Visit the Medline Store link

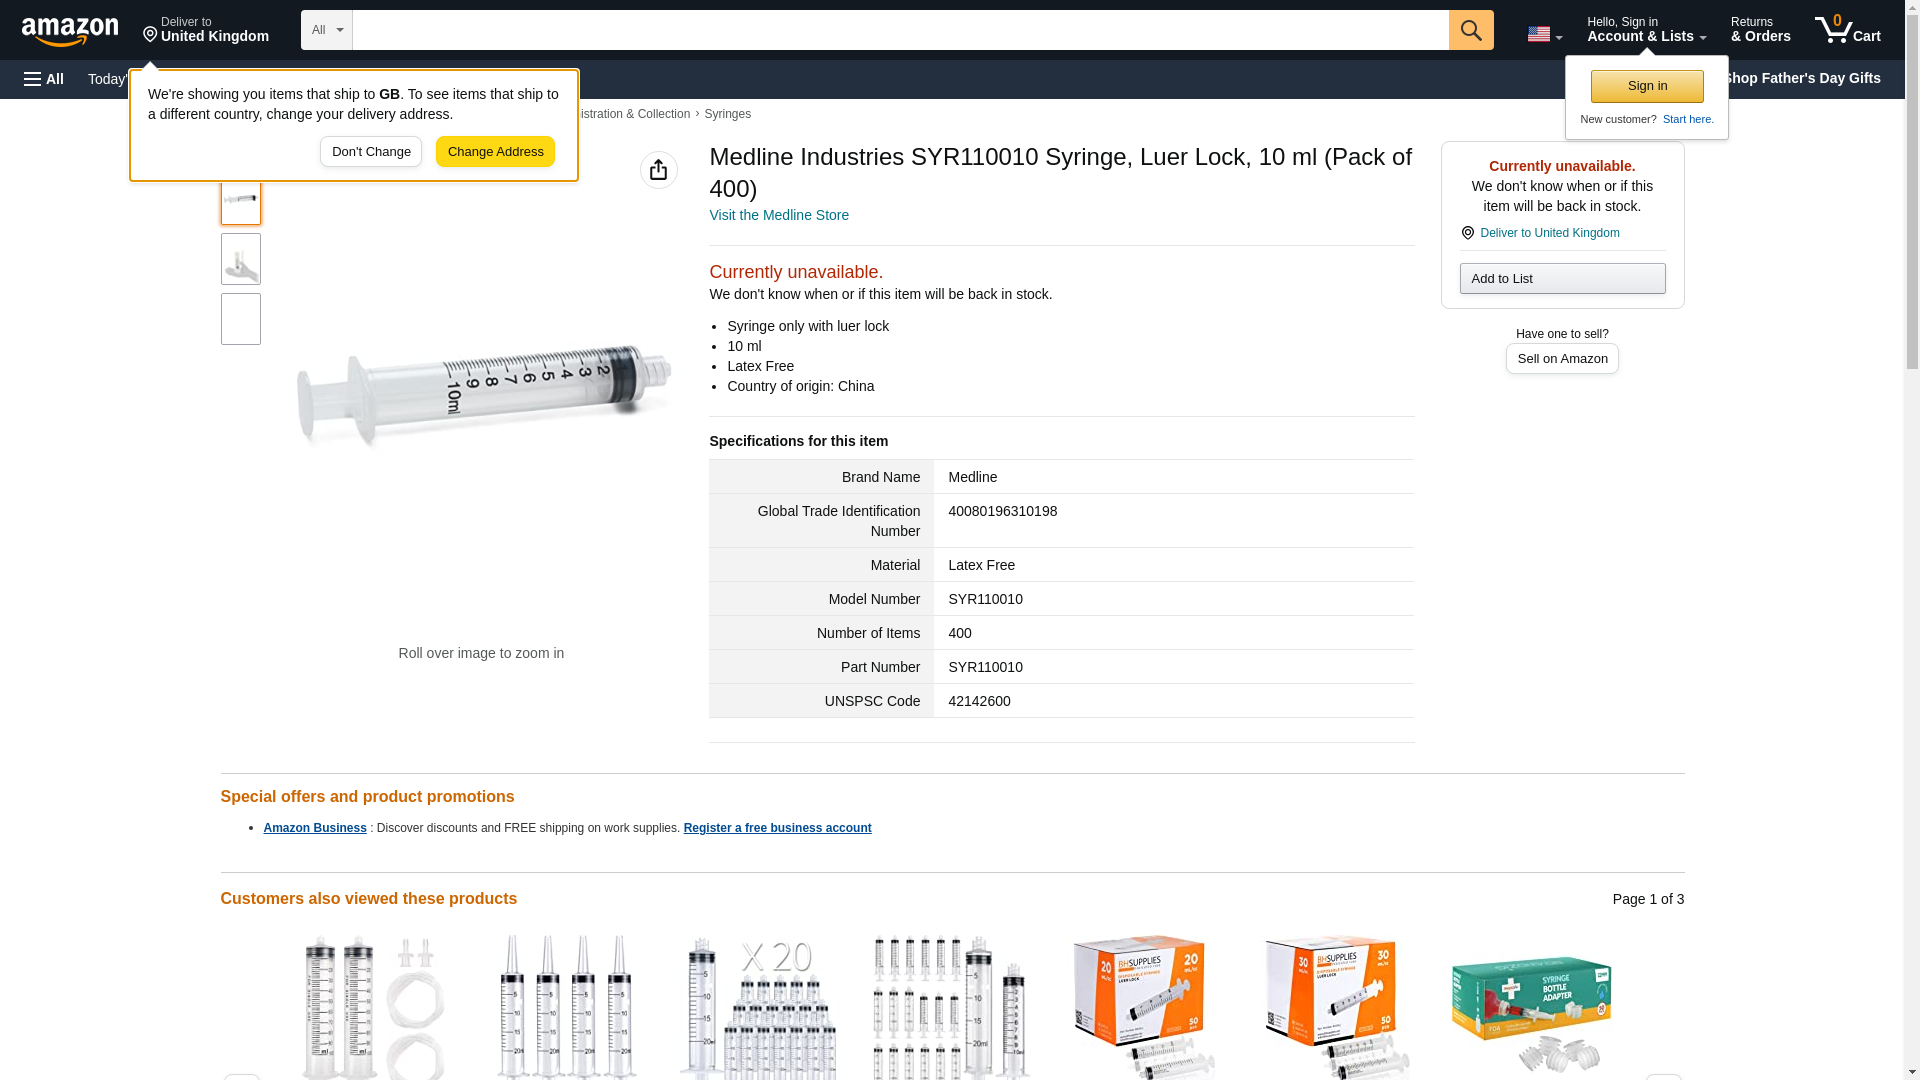pyautogui.click(x=778, y=215)
